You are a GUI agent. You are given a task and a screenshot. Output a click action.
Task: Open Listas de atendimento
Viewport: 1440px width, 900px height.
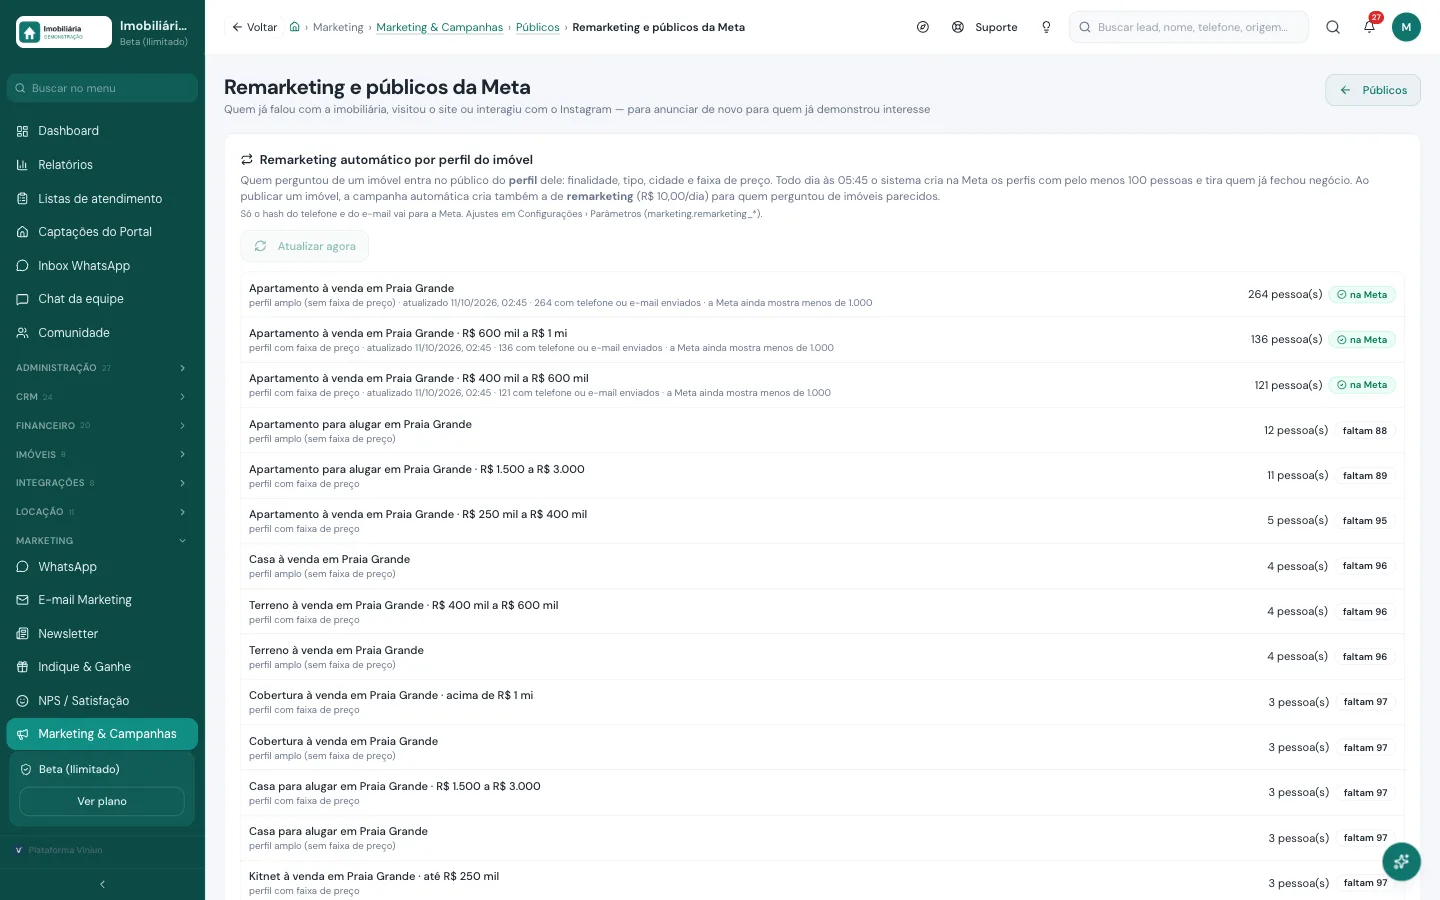pyautogui.click(x=102, y=199)
